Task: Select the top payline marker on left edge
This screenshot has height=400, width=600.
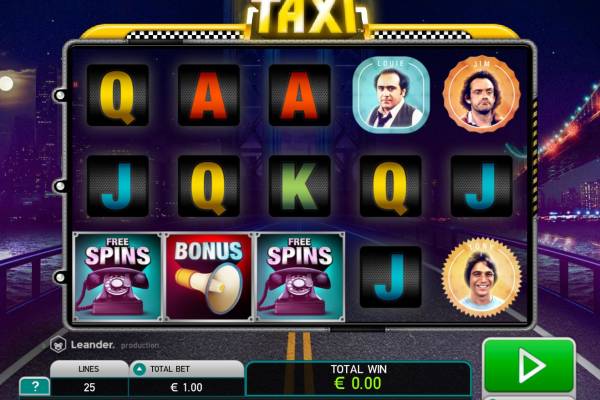Action: coord(60,95)
